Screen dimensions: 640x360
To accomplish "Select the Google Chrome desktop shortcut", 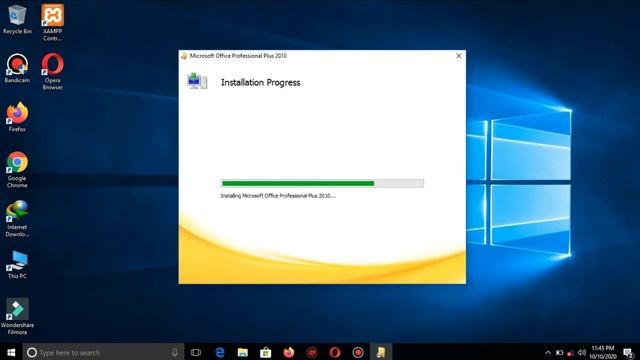I will pyautogui.click(x=17, y=169).
